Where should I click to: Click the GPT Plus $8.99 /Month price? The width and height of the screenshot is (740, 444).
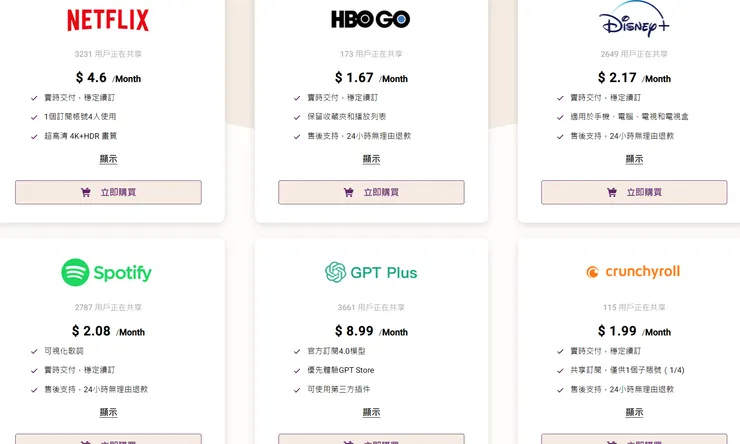pos(371,331)
